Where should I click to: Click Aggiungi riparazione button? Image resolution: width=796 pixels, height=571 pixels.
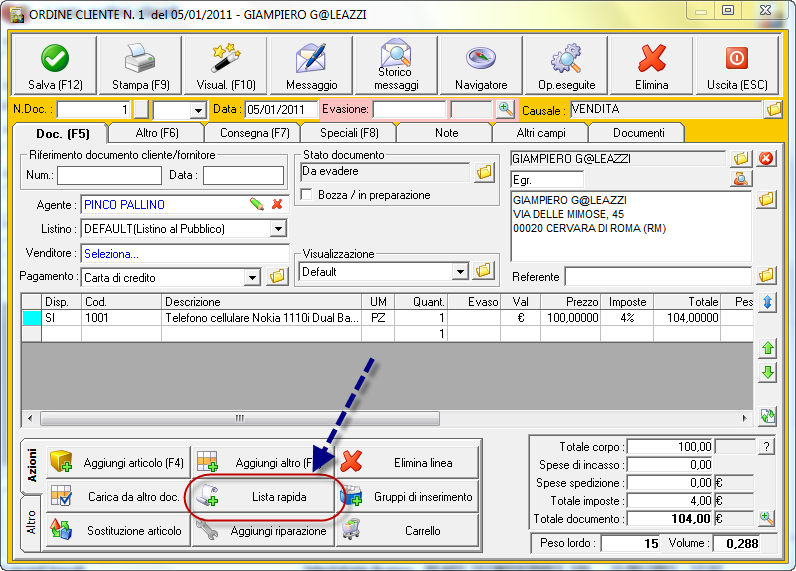[263, 530]
